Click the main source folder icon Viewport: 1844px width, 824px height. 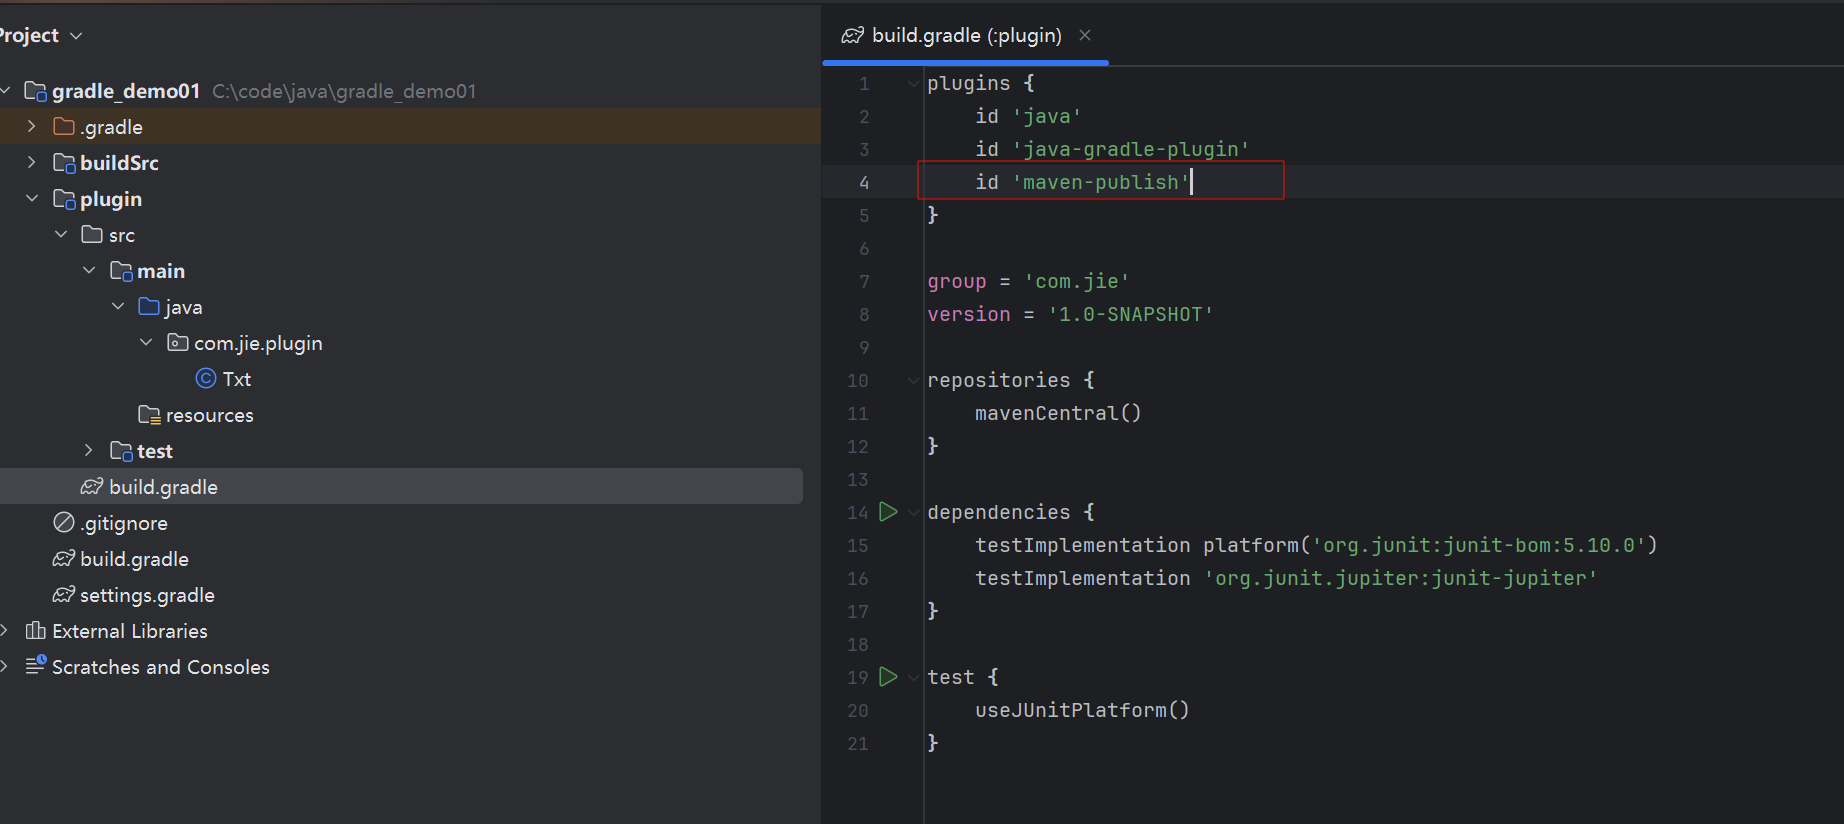pos(121,270)
